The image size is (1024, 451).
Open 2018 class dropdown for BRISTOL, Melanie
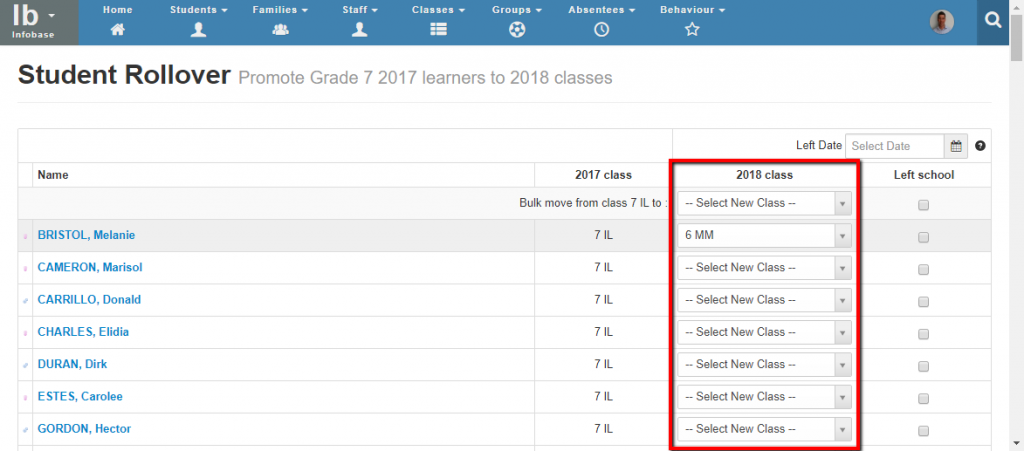[x=764, y=236]
